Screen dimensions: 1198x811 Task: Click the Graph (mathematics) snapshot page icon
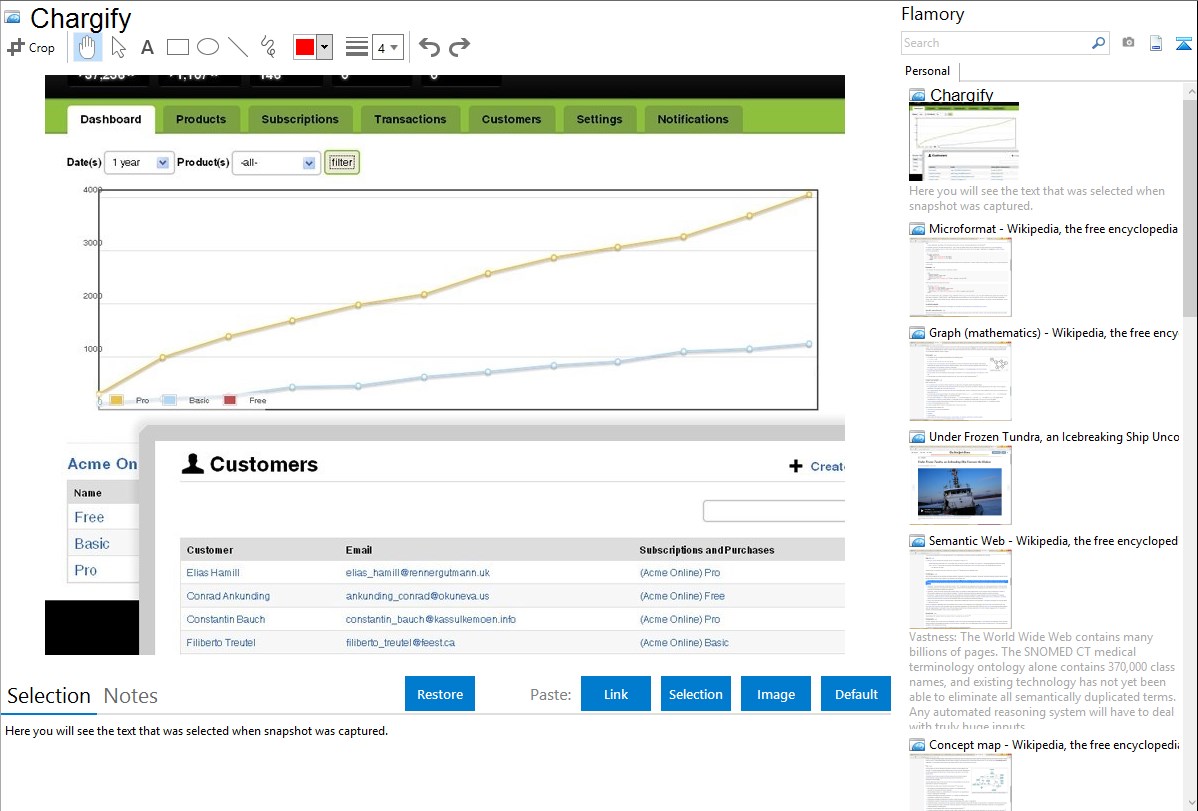click(x=917, y=333)
